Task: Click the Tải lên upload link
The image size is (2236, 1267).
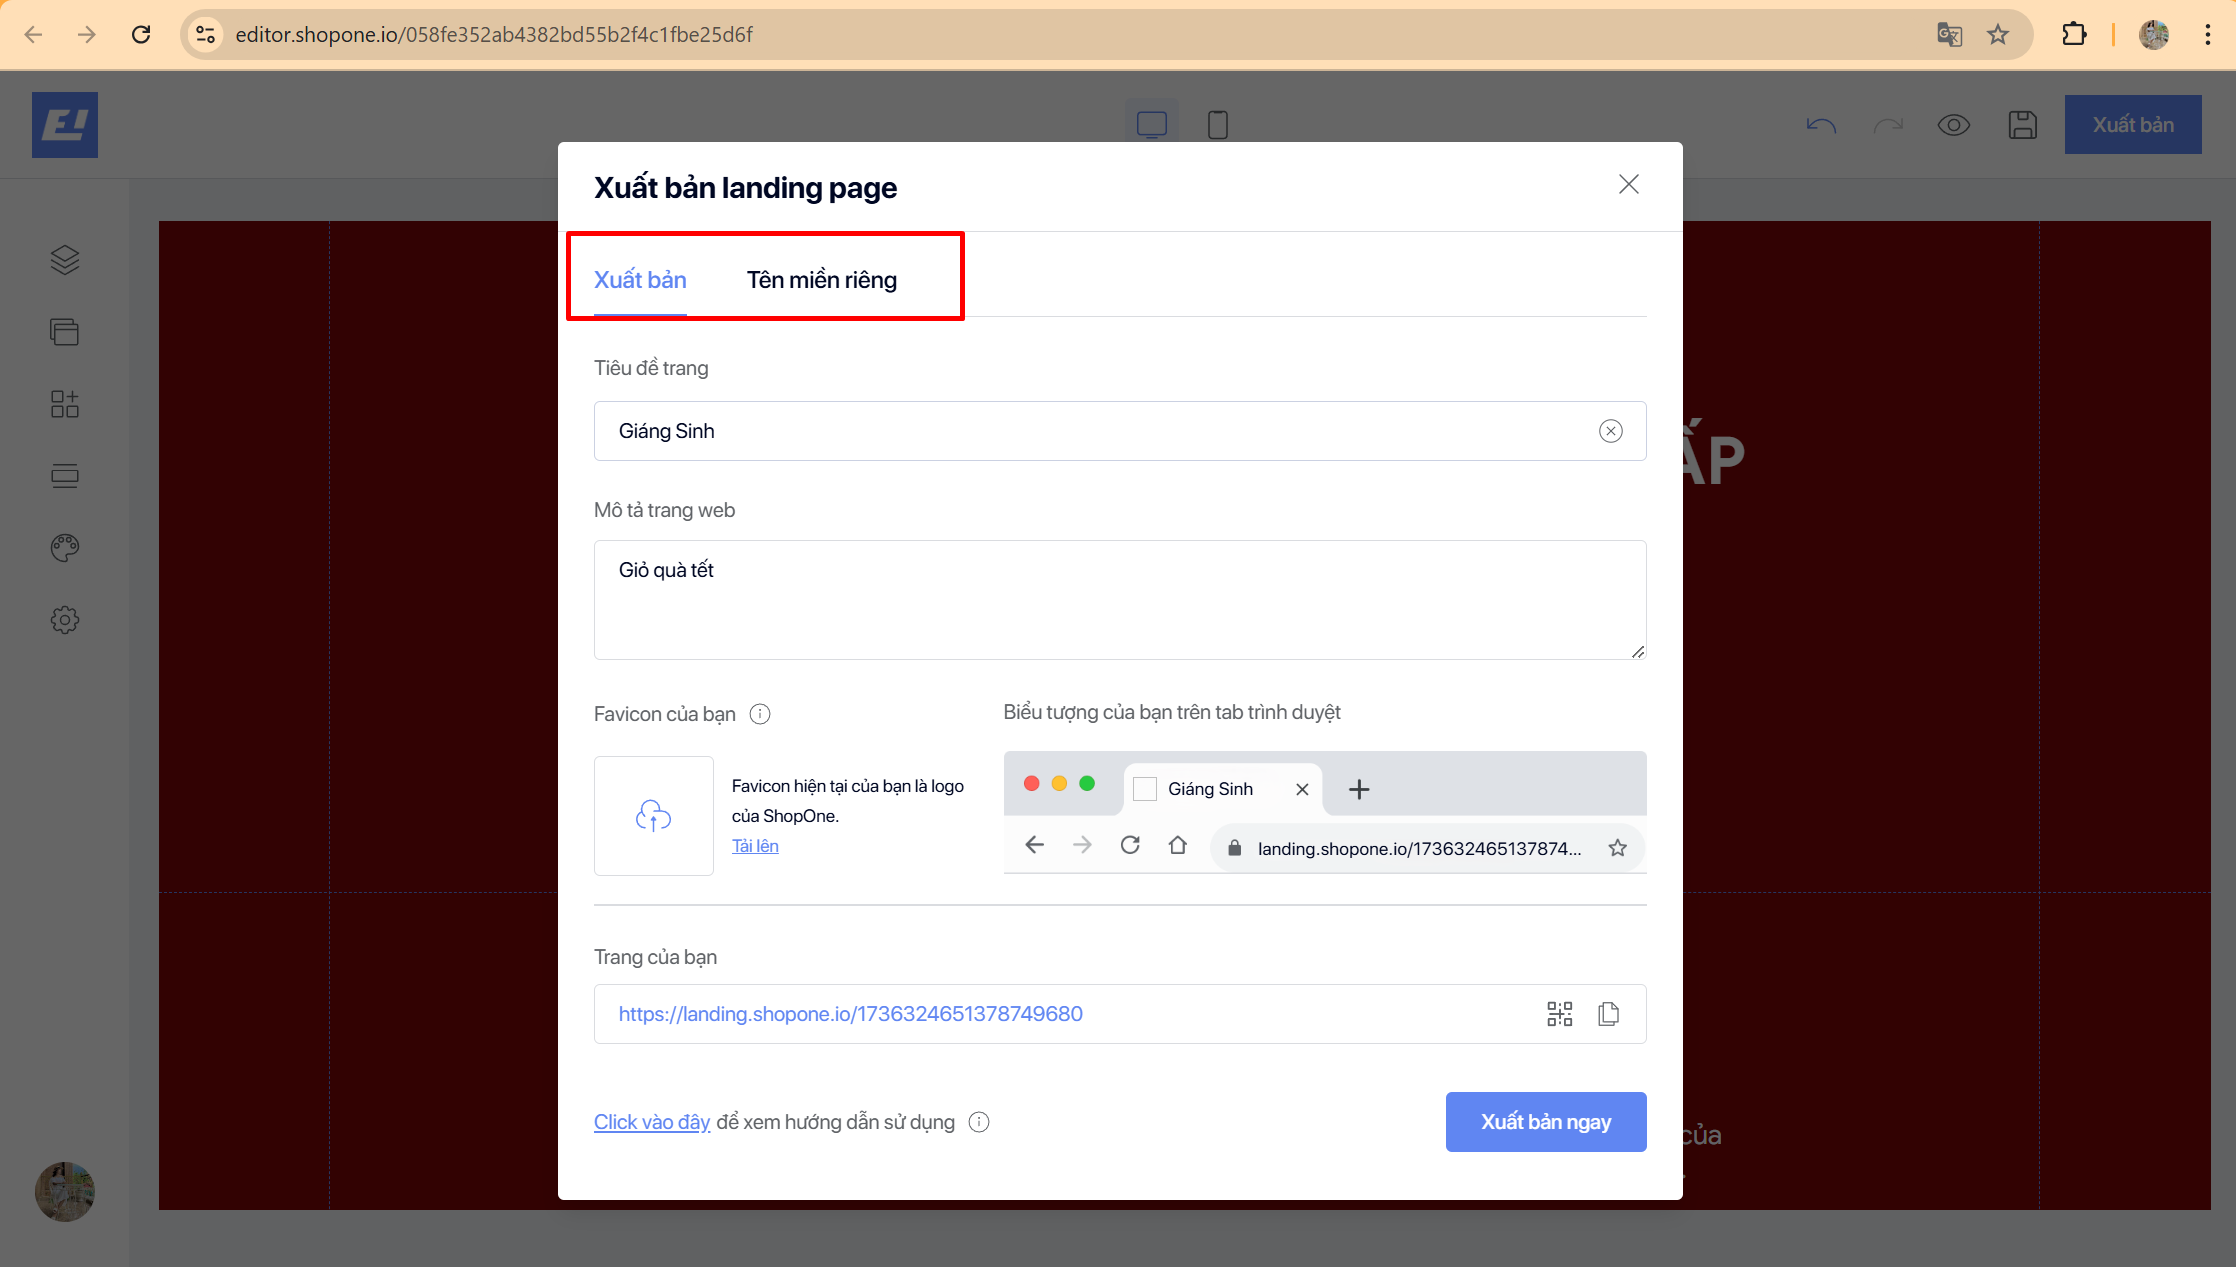Action: click(755, 846)
